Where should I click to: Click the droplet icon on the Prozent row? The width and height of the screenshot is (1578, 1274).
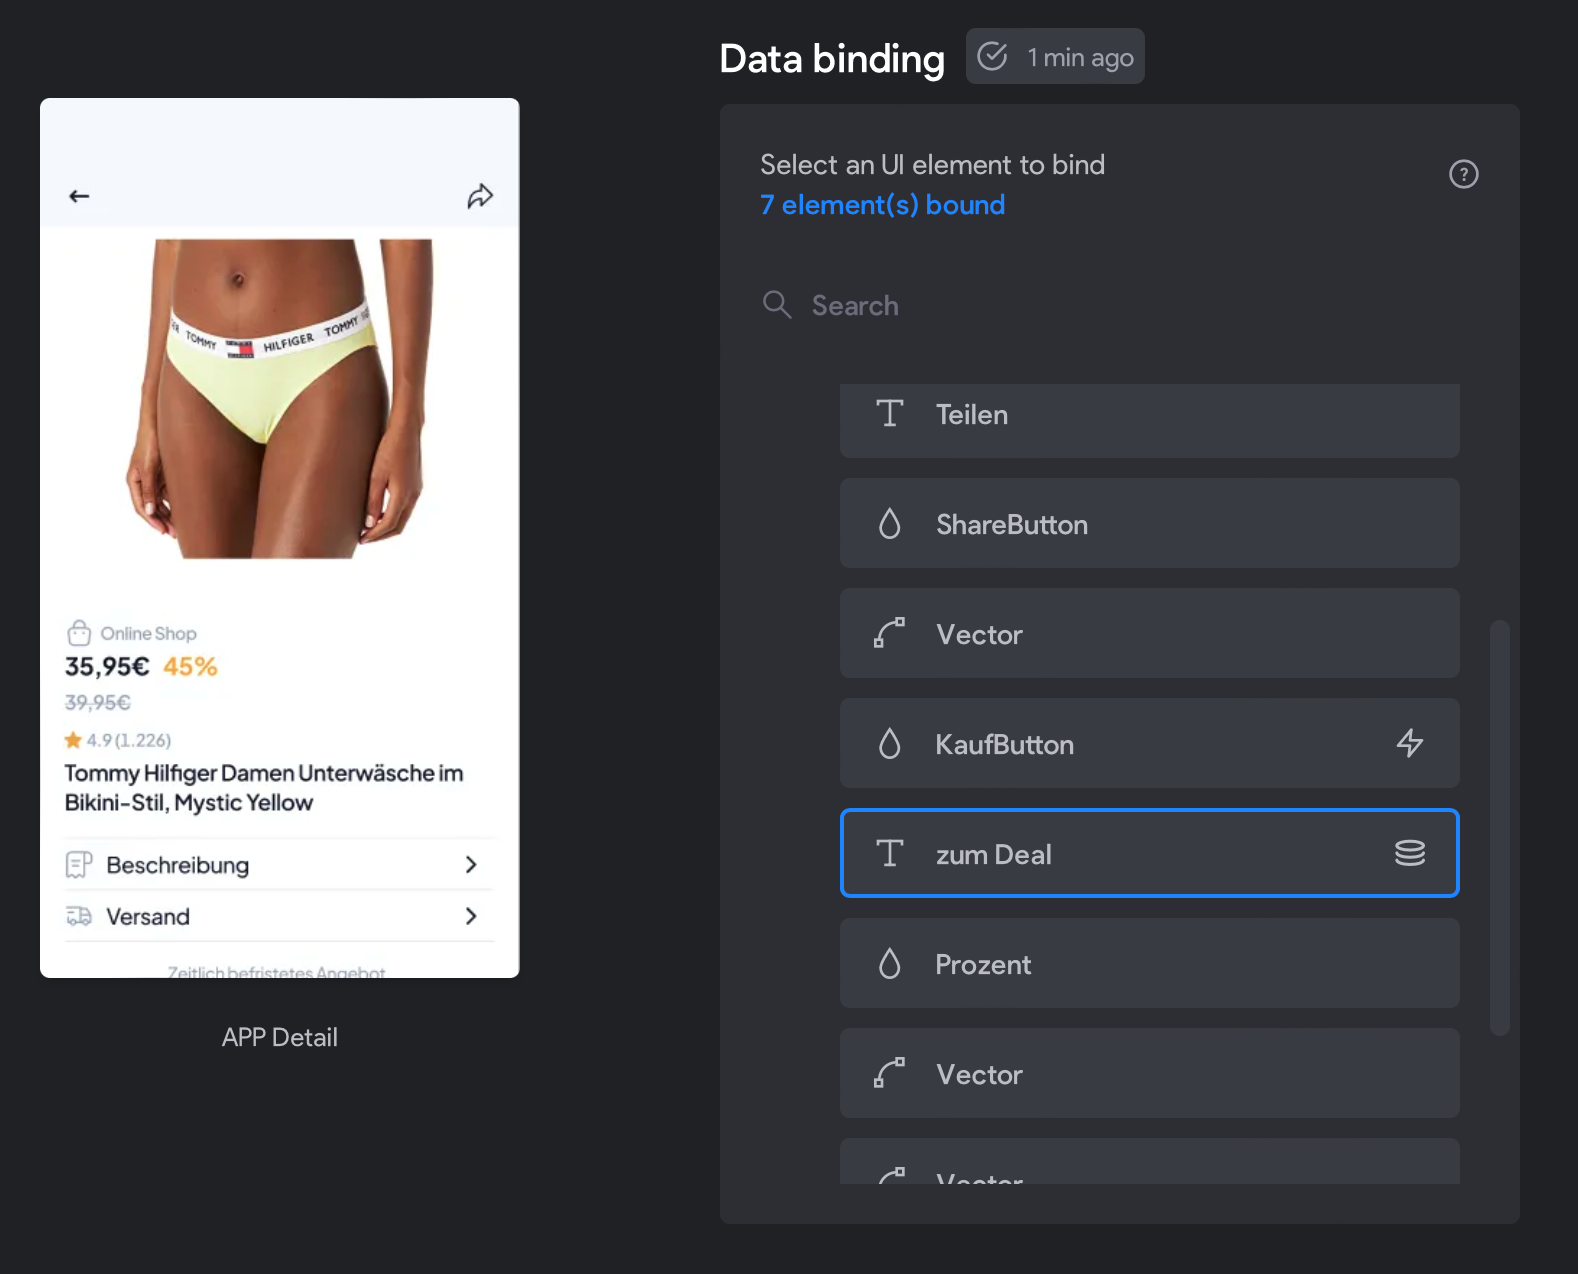click(890, 963)
